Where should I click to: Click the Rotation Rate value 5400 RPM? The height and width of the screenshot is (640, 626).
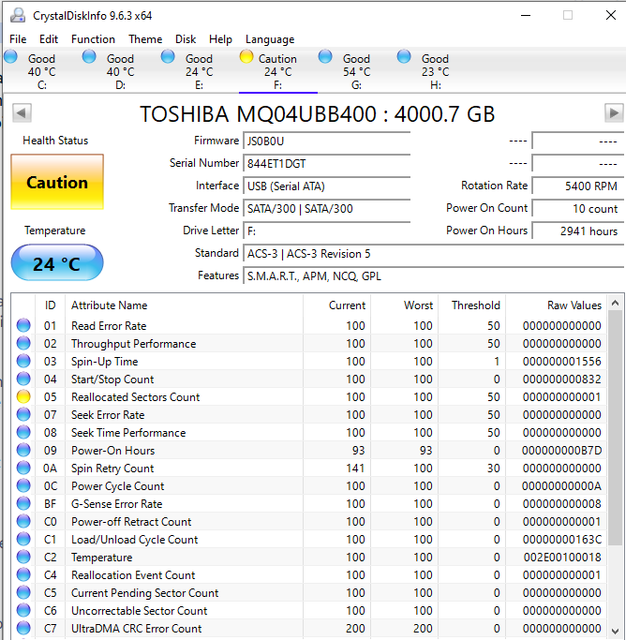tap(578, 186)
